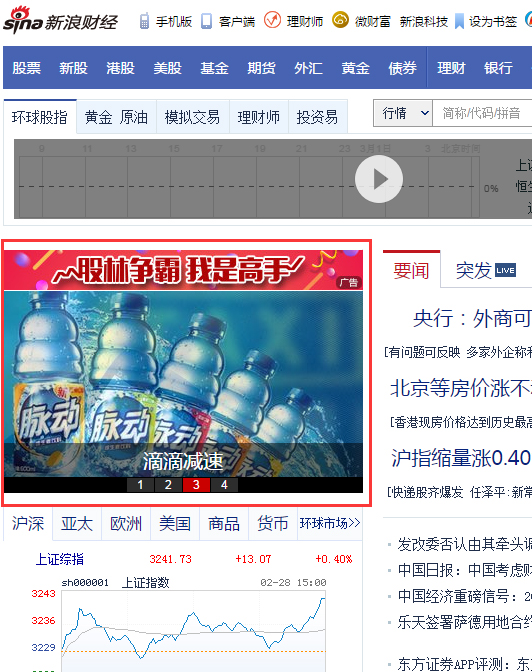Click the LIVE badge next to 突发

pyautogui.click(x=505, y=270)
